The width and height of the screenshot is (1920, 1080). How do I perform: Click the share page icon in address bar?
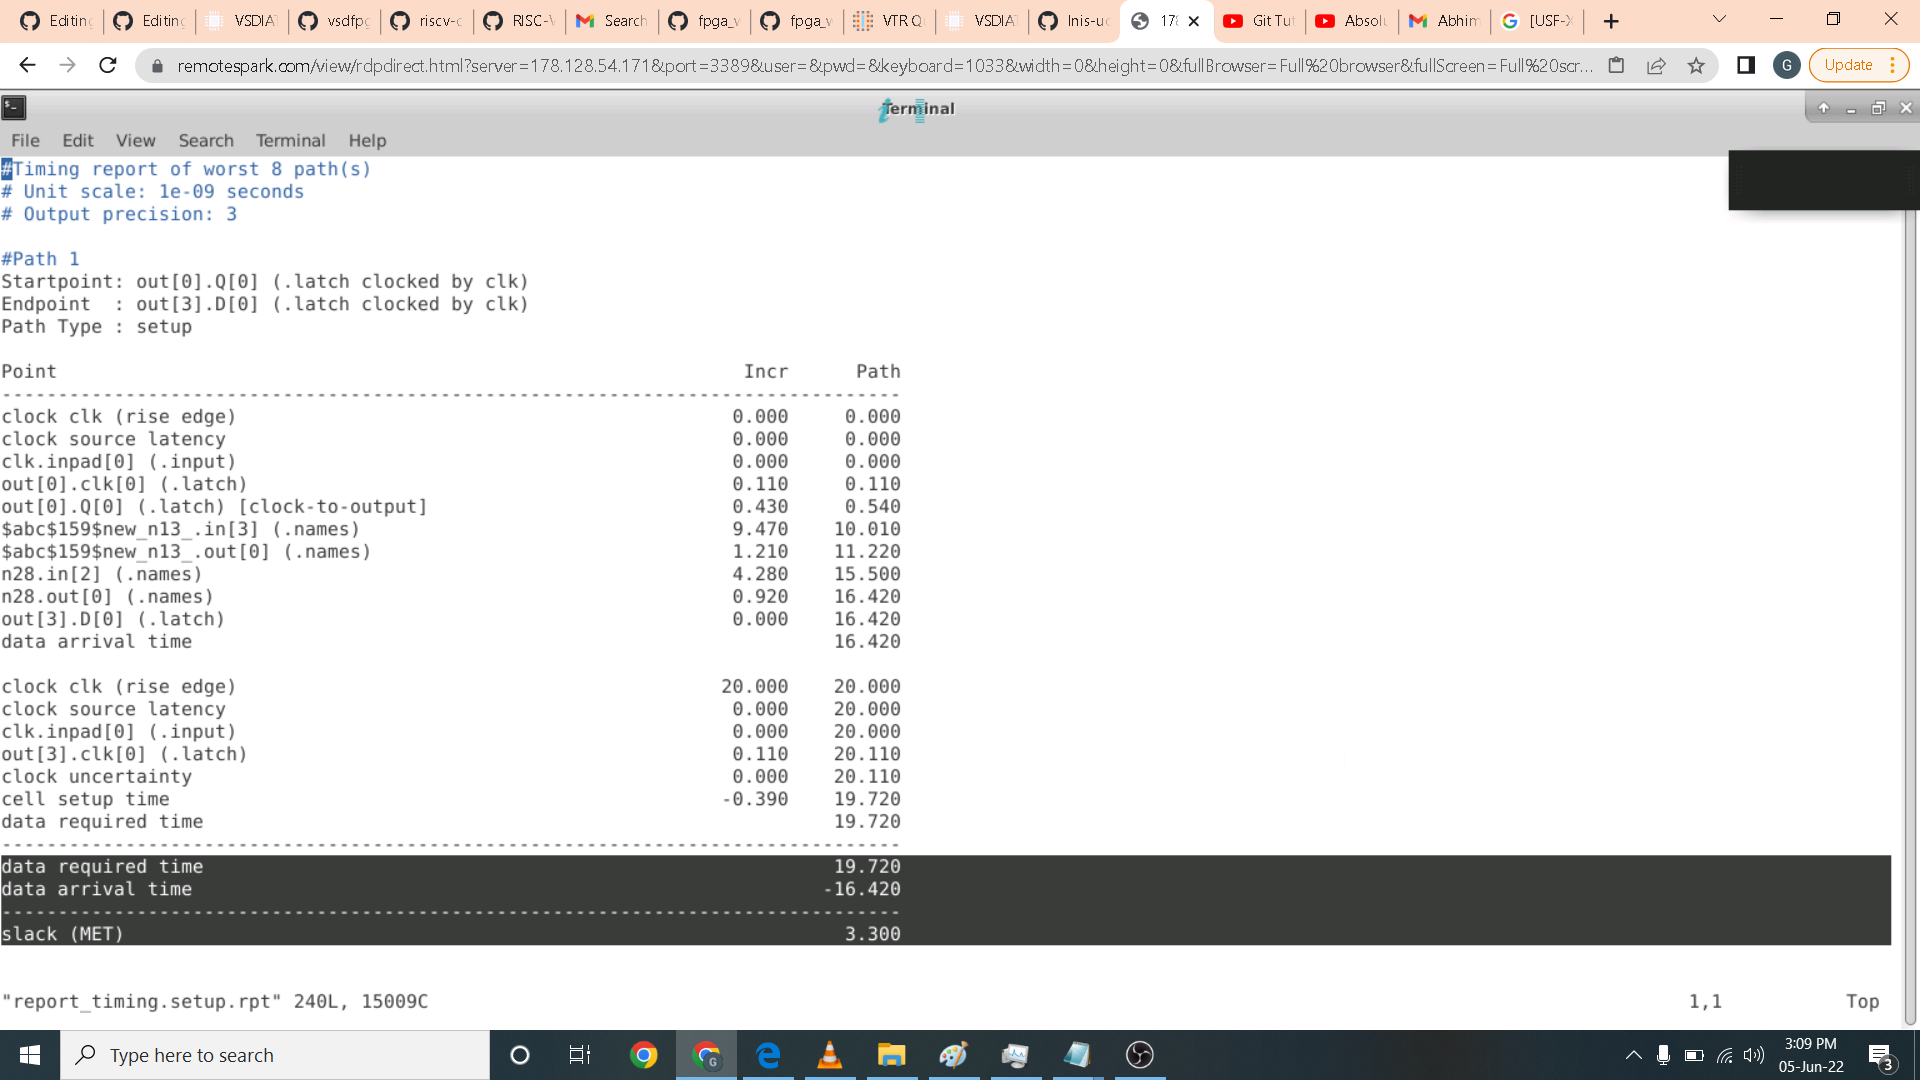point(1656,65)
